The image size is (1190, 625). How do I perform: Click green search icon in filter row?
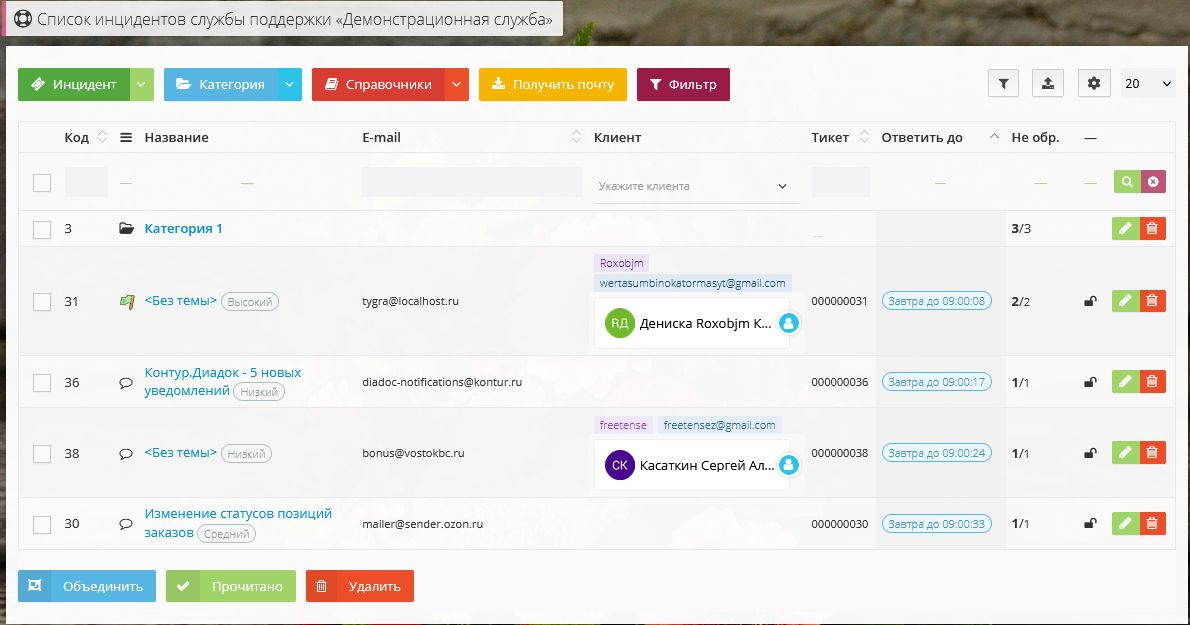(x=1127, y=182)
